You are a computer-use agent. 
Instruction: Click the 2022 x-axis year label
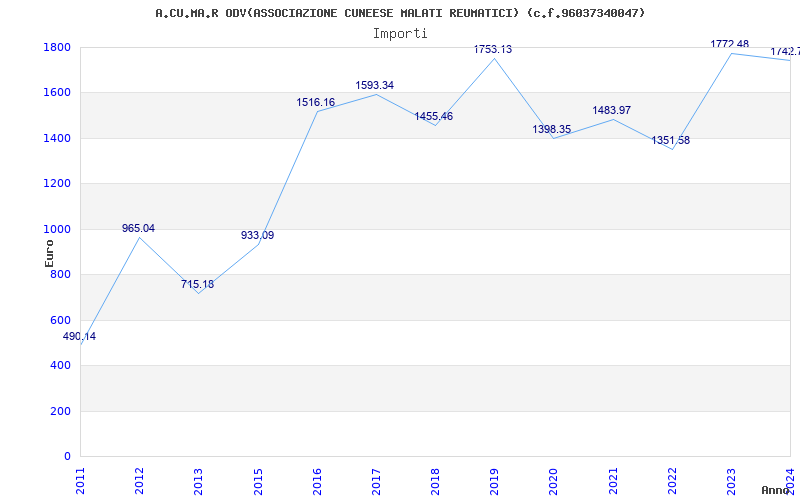coord(672,481)
